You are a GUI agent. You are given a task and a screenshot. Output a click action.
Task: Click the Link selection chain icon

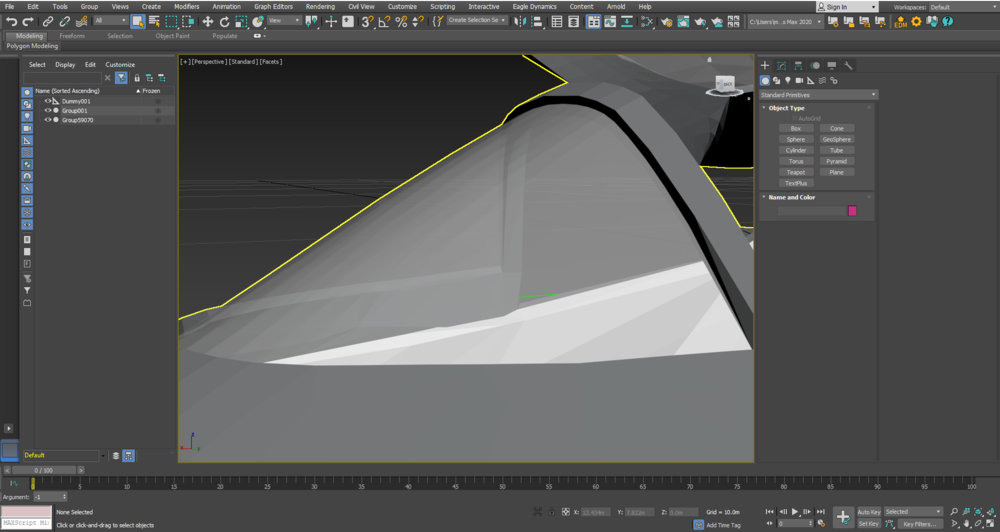click(47, 21)
